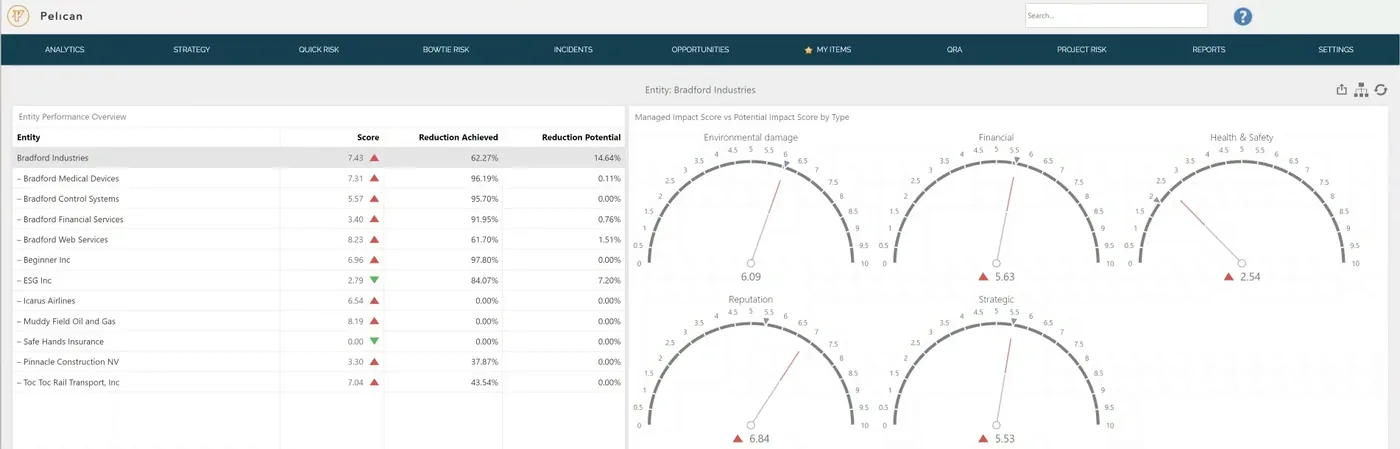Screen dimensions: 1400x449
Task: Click green triangle in Safe Hands Insurance row
Action: click(374, 341)
